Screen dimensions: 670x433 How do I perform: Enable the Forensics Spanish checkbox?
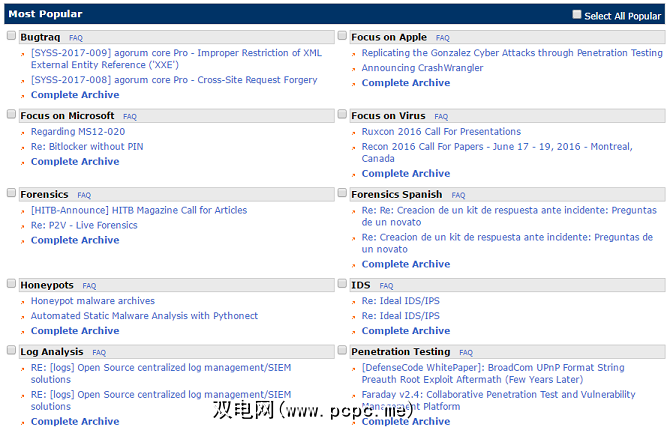pyautogui.click(x=342, y=193)
